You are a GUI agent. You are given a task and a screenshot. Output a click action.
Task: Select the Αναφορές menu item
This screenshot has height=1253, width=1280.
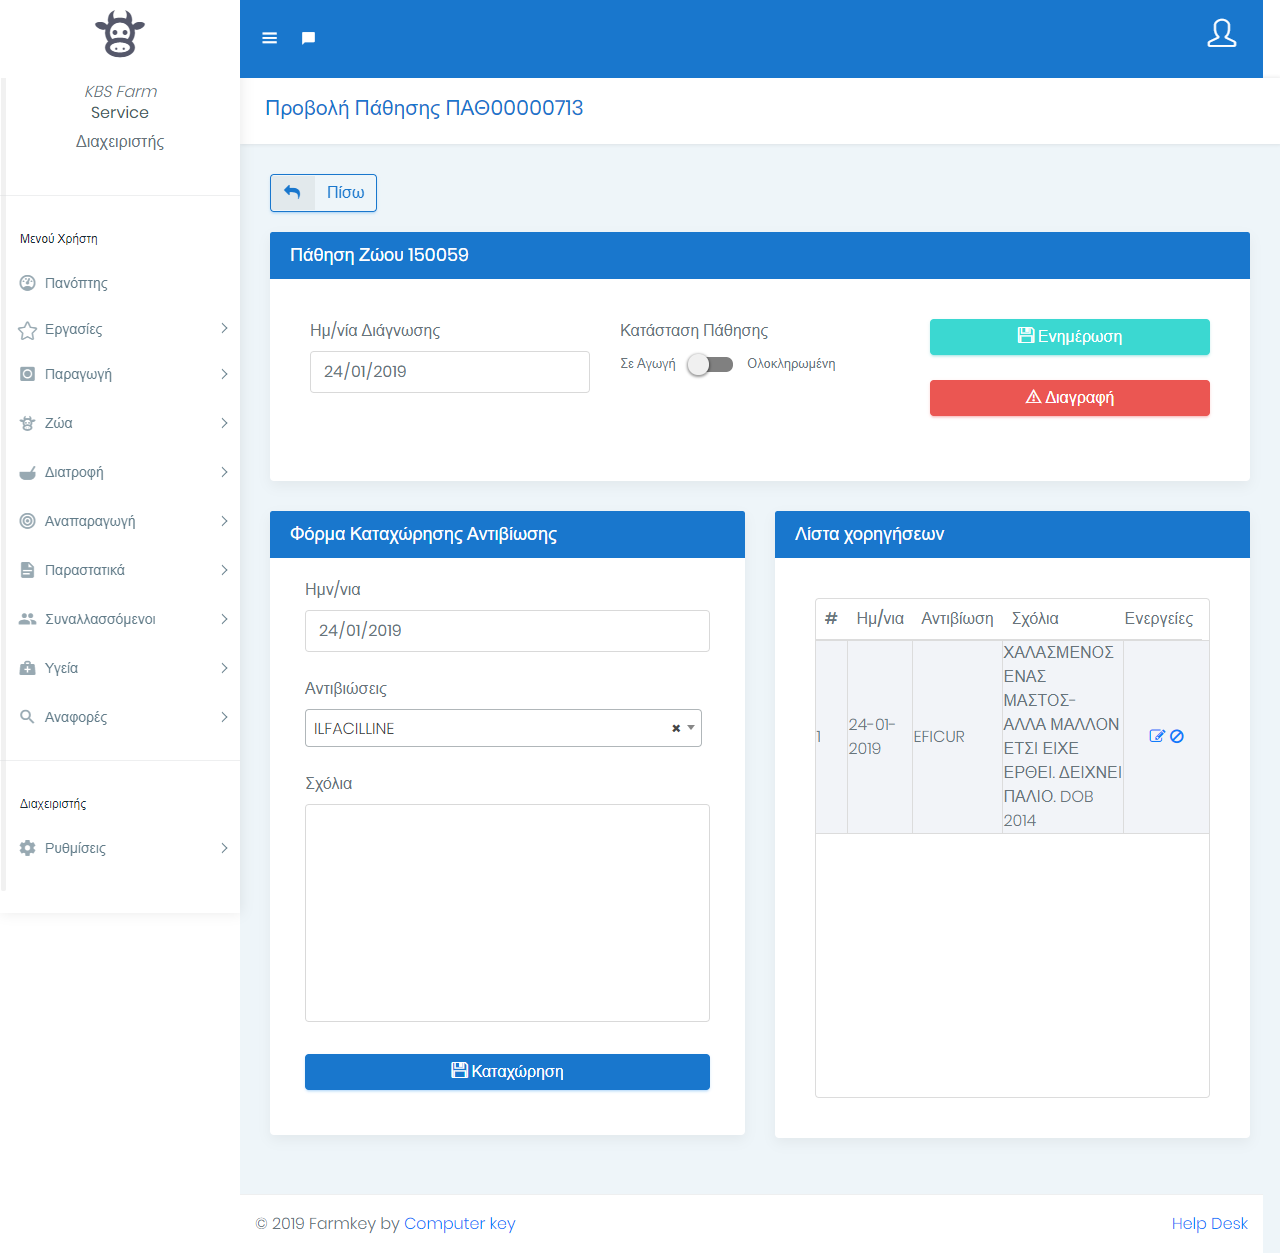[x=76, y=717]
